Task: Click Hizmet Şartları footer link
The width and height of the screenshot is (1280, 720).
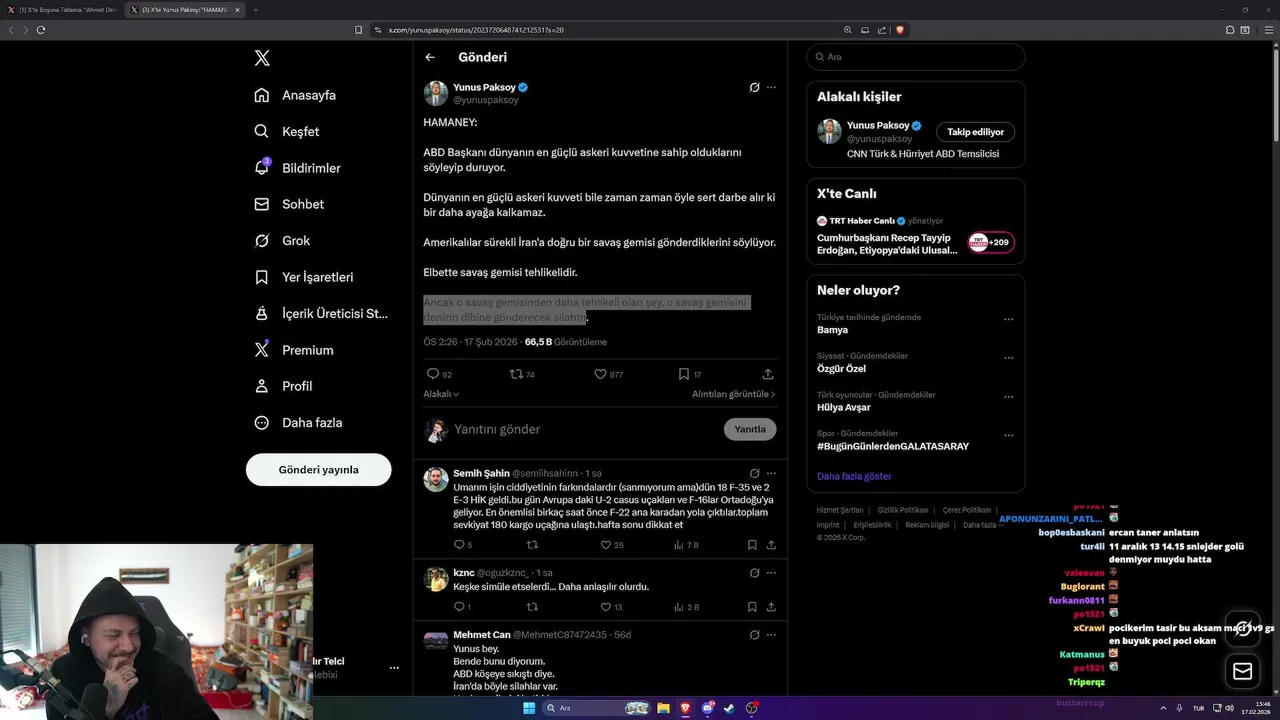Action: pyautogui.click(x=840, y=510)
